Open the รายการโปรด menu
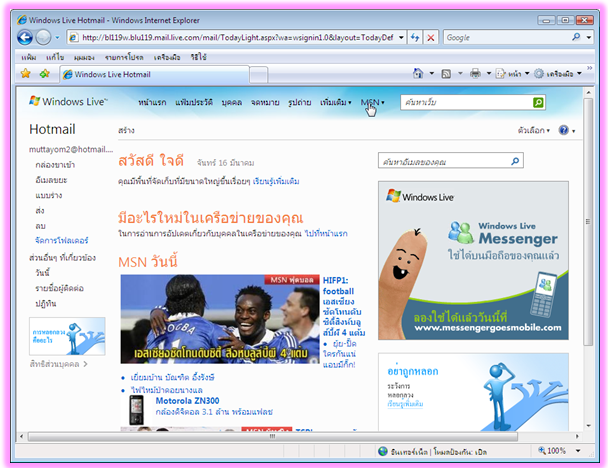This screenshot has width=608, height=468. 124,57
